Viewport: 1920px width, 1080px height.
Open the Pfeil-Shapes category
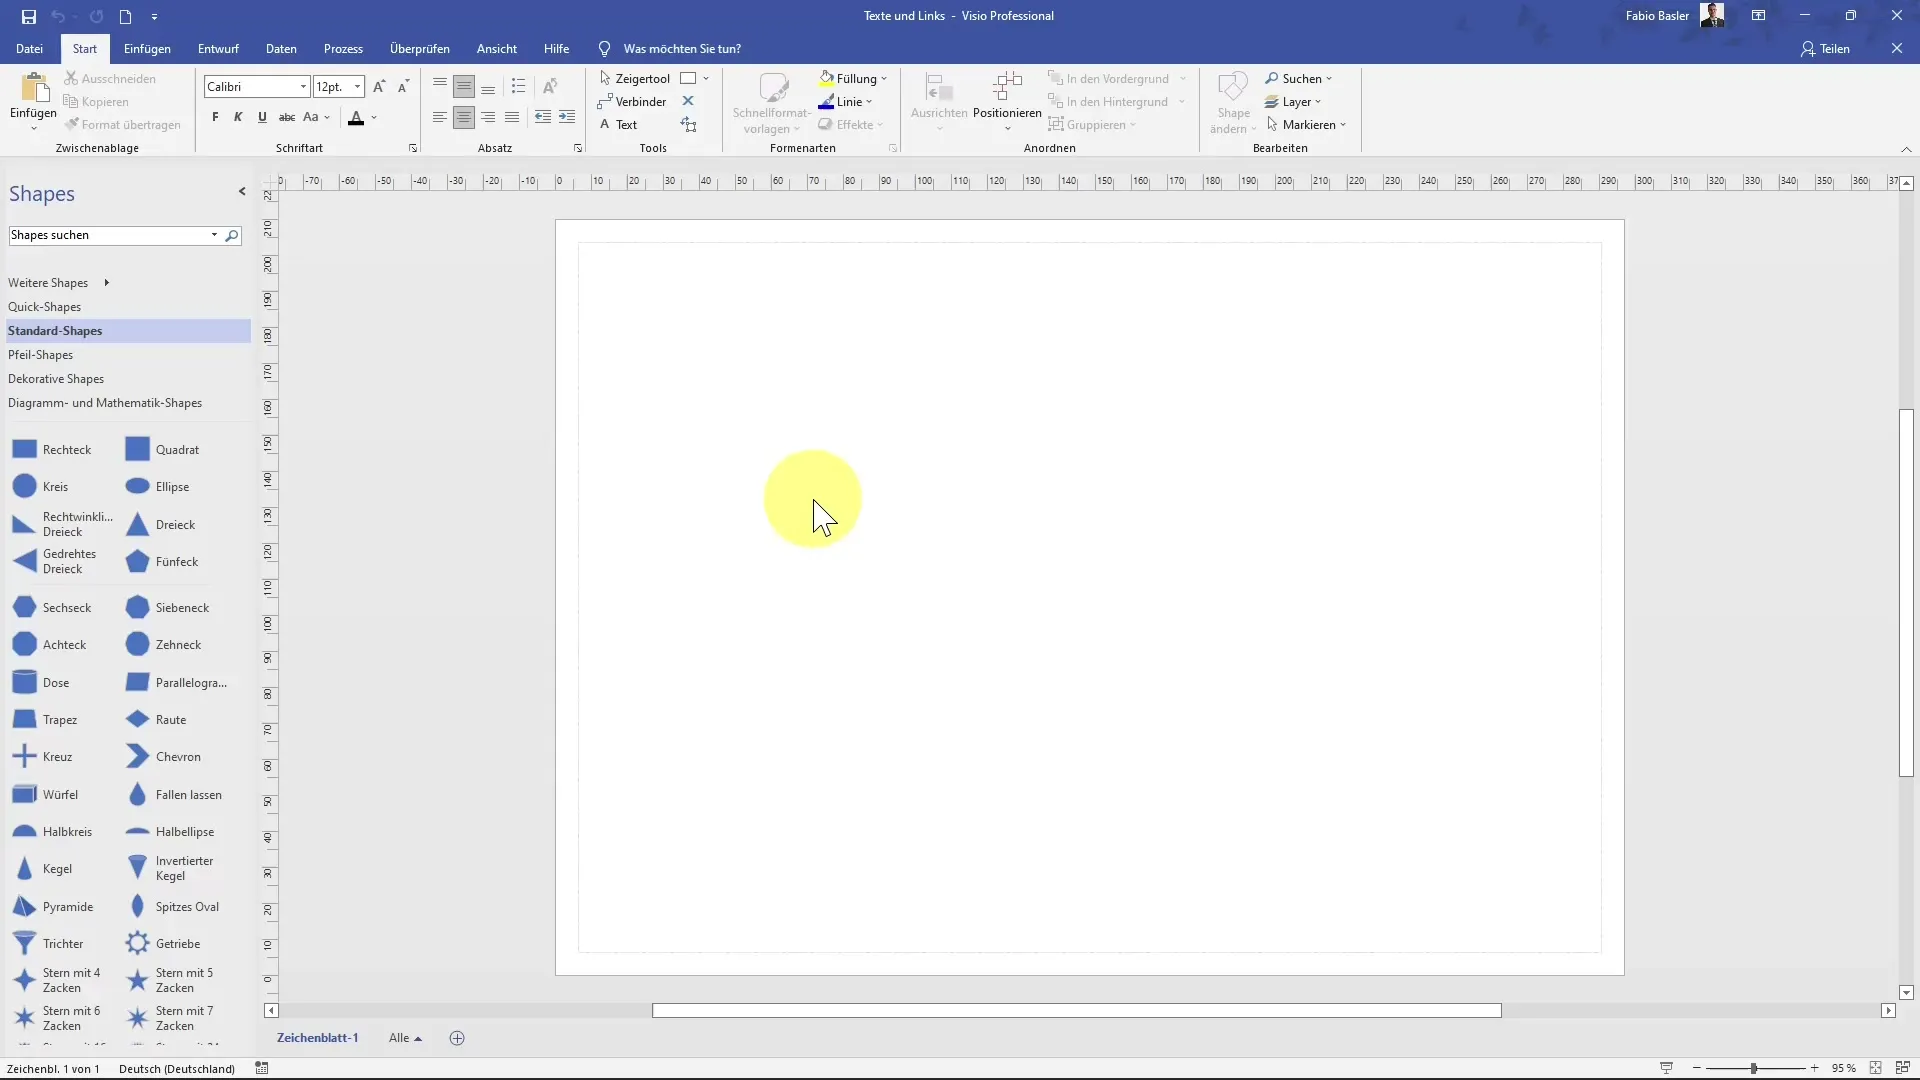coord(40,353)
